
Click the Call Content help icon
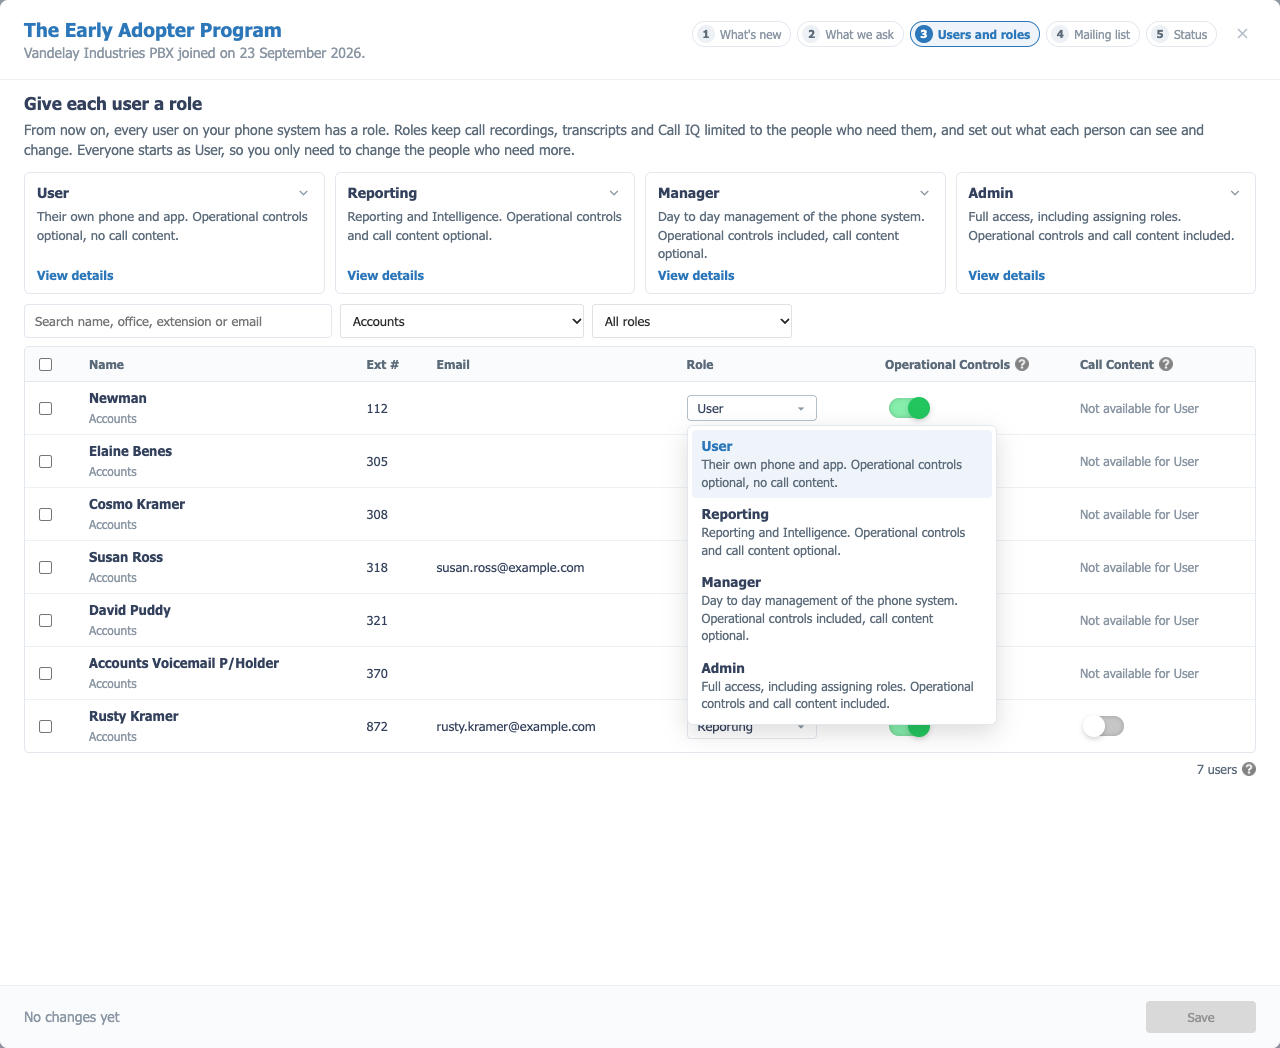click(x=1166, y=364)
